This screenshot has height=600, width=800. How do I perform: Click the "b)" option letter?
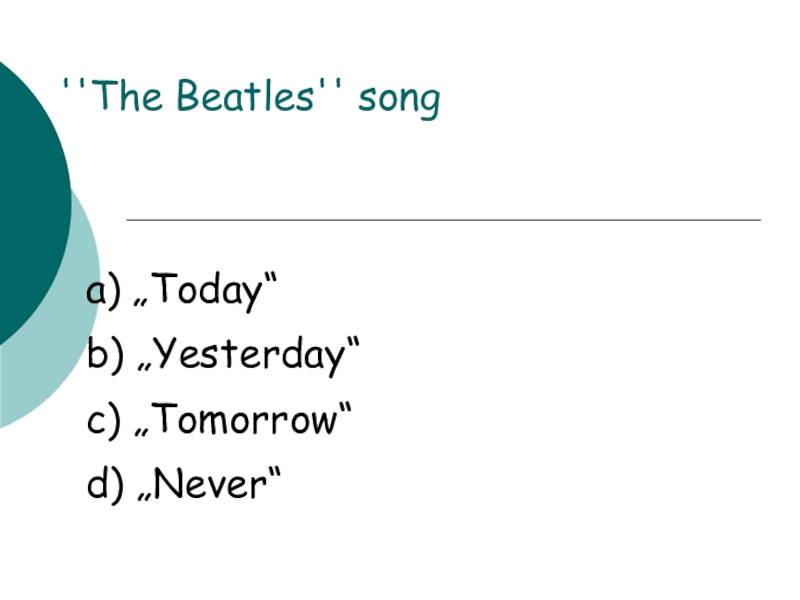104,355
